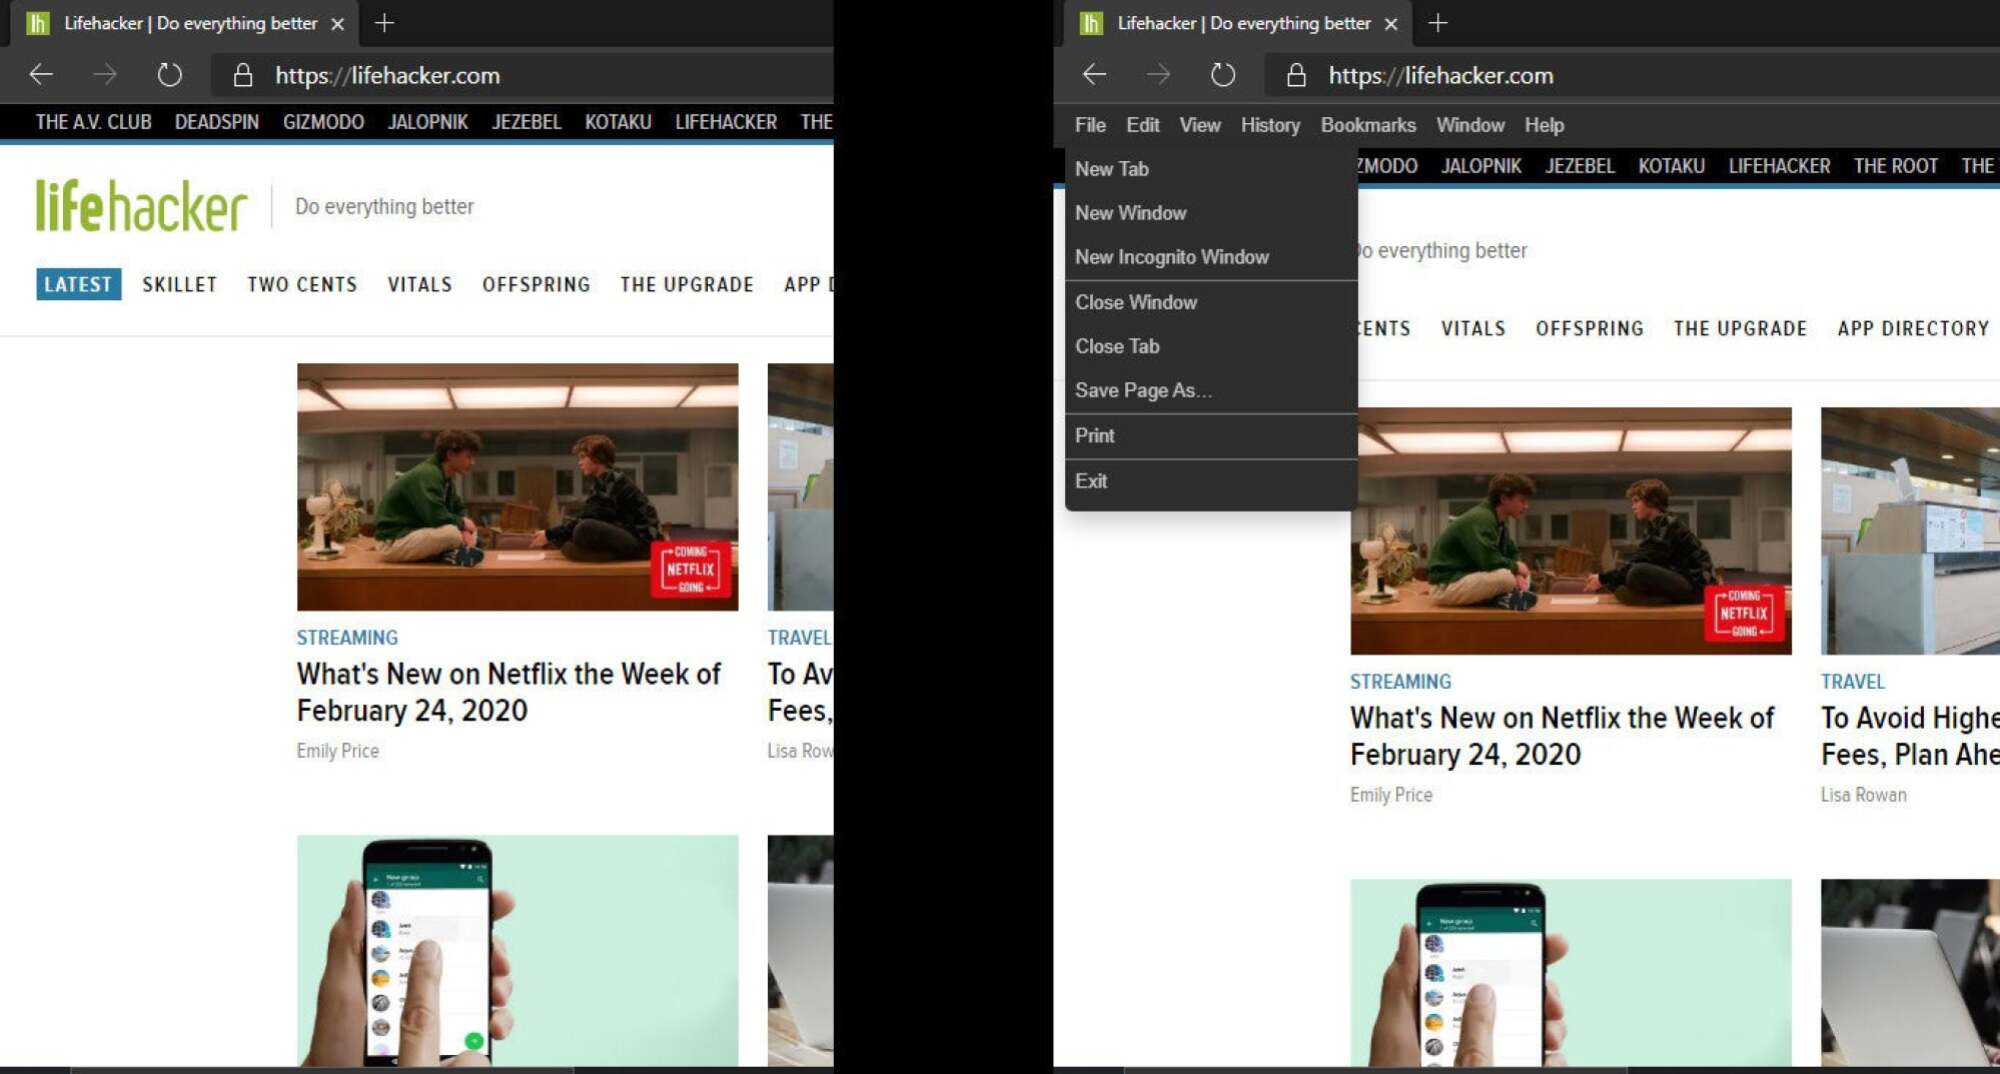Click back arrow in left browser window

41,74
